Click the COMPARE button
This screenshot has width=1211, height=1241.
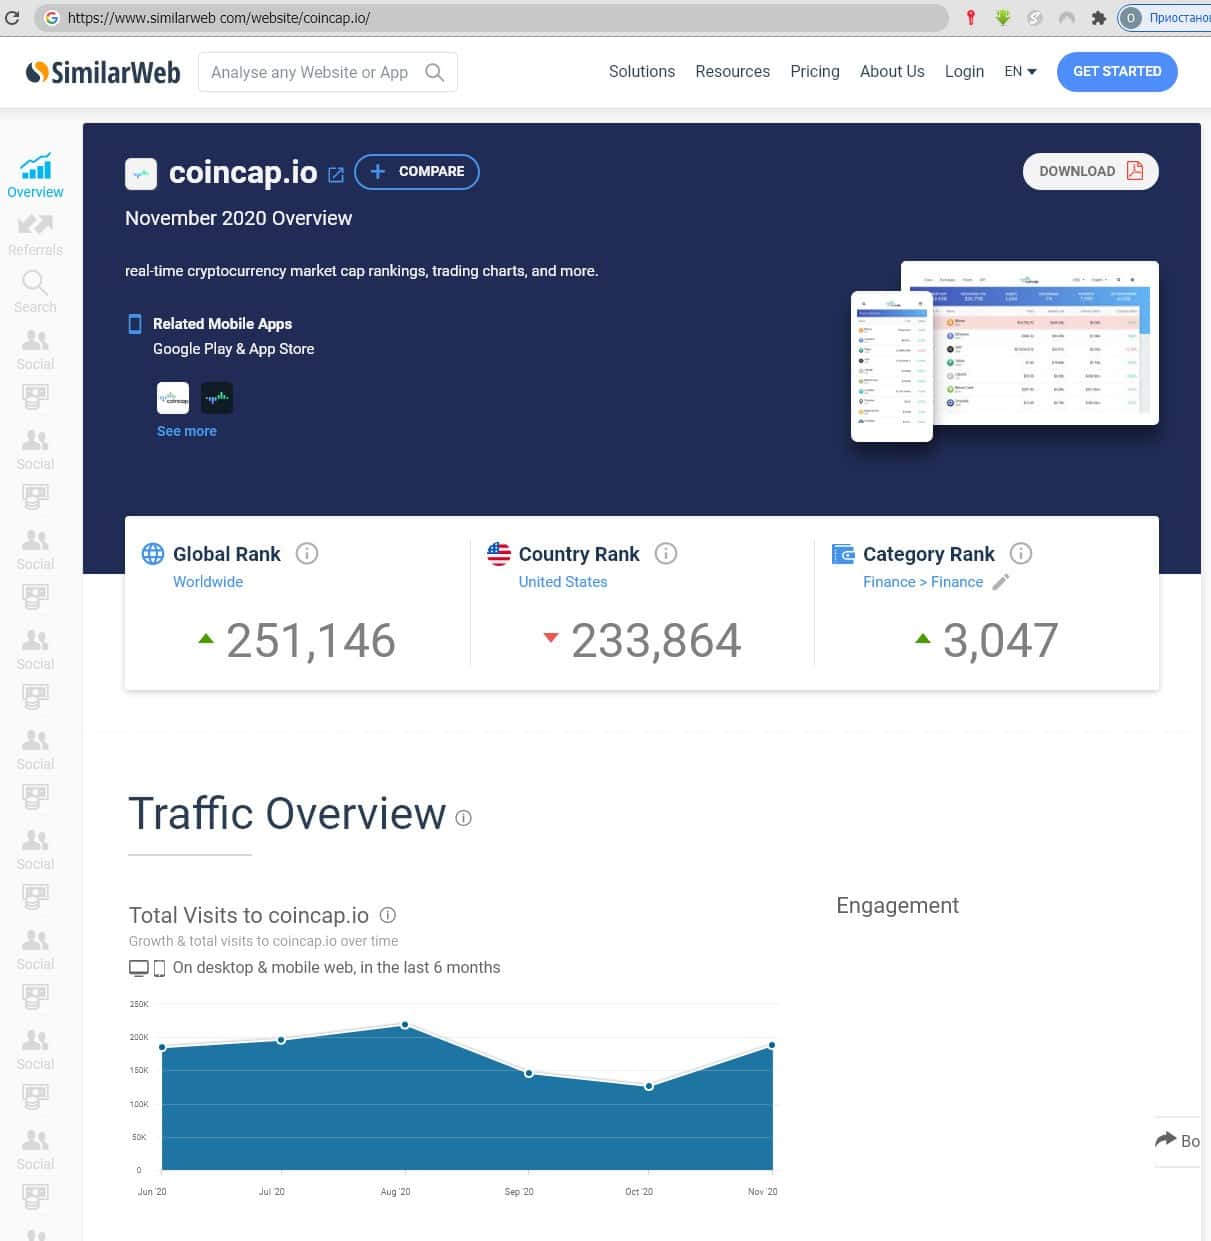point(417,172)
